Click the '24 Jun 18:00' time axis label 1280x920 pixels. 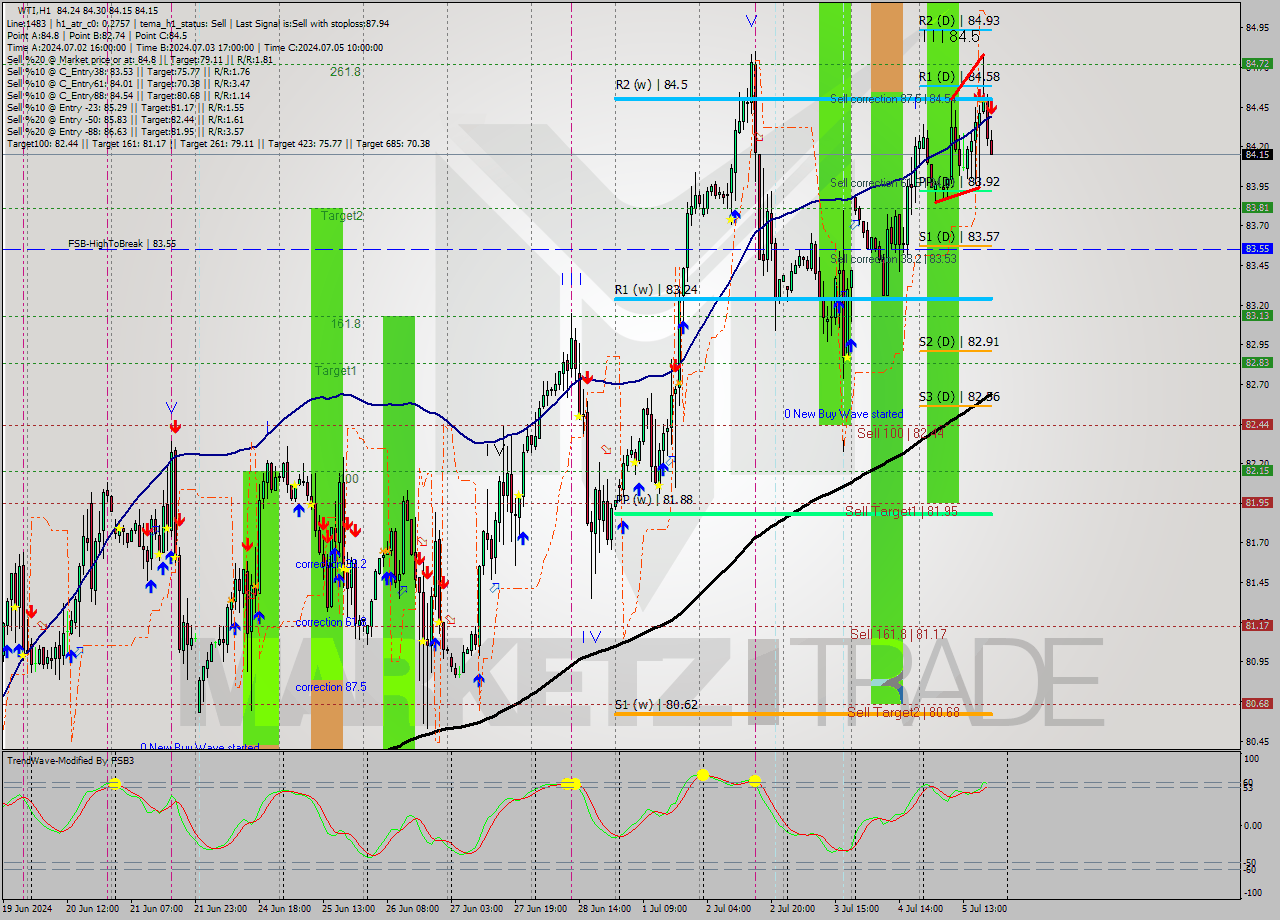(284, 909)
